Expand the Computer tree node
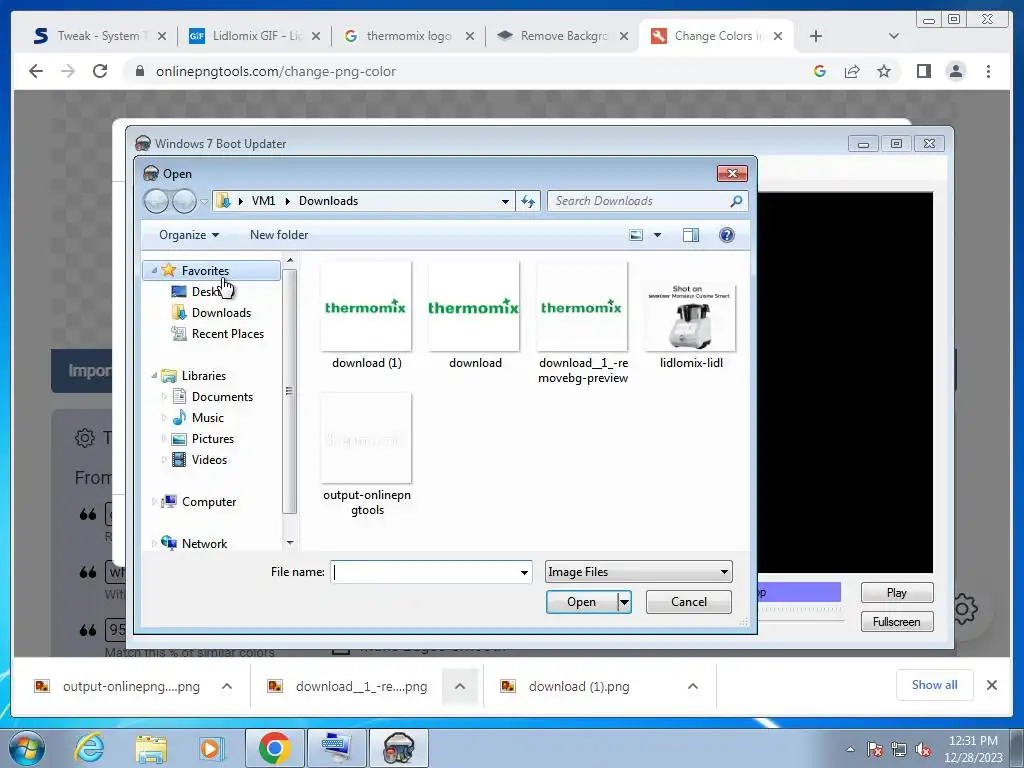Image resolution: width=1024 pixels, height=768 pixels. (154, 502)
